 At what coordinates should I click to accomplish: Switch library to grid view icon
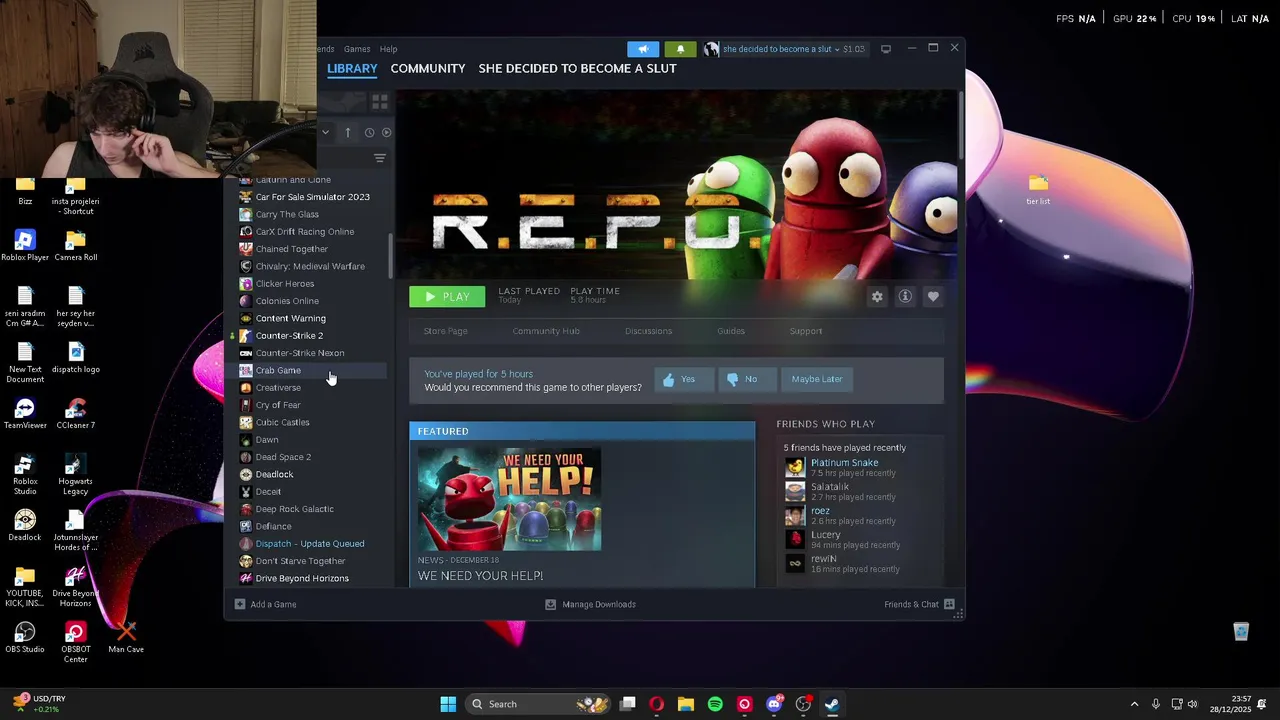380,102
